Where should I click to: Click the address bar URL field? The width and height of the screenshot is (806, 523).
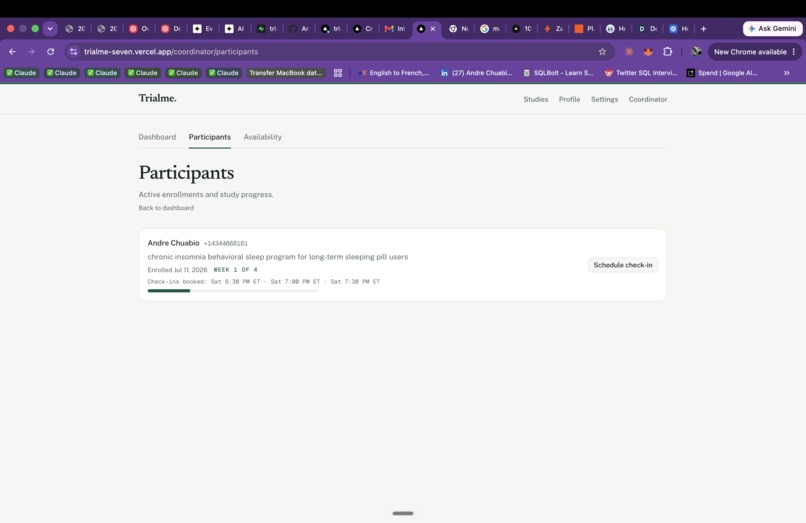(339, 51)
